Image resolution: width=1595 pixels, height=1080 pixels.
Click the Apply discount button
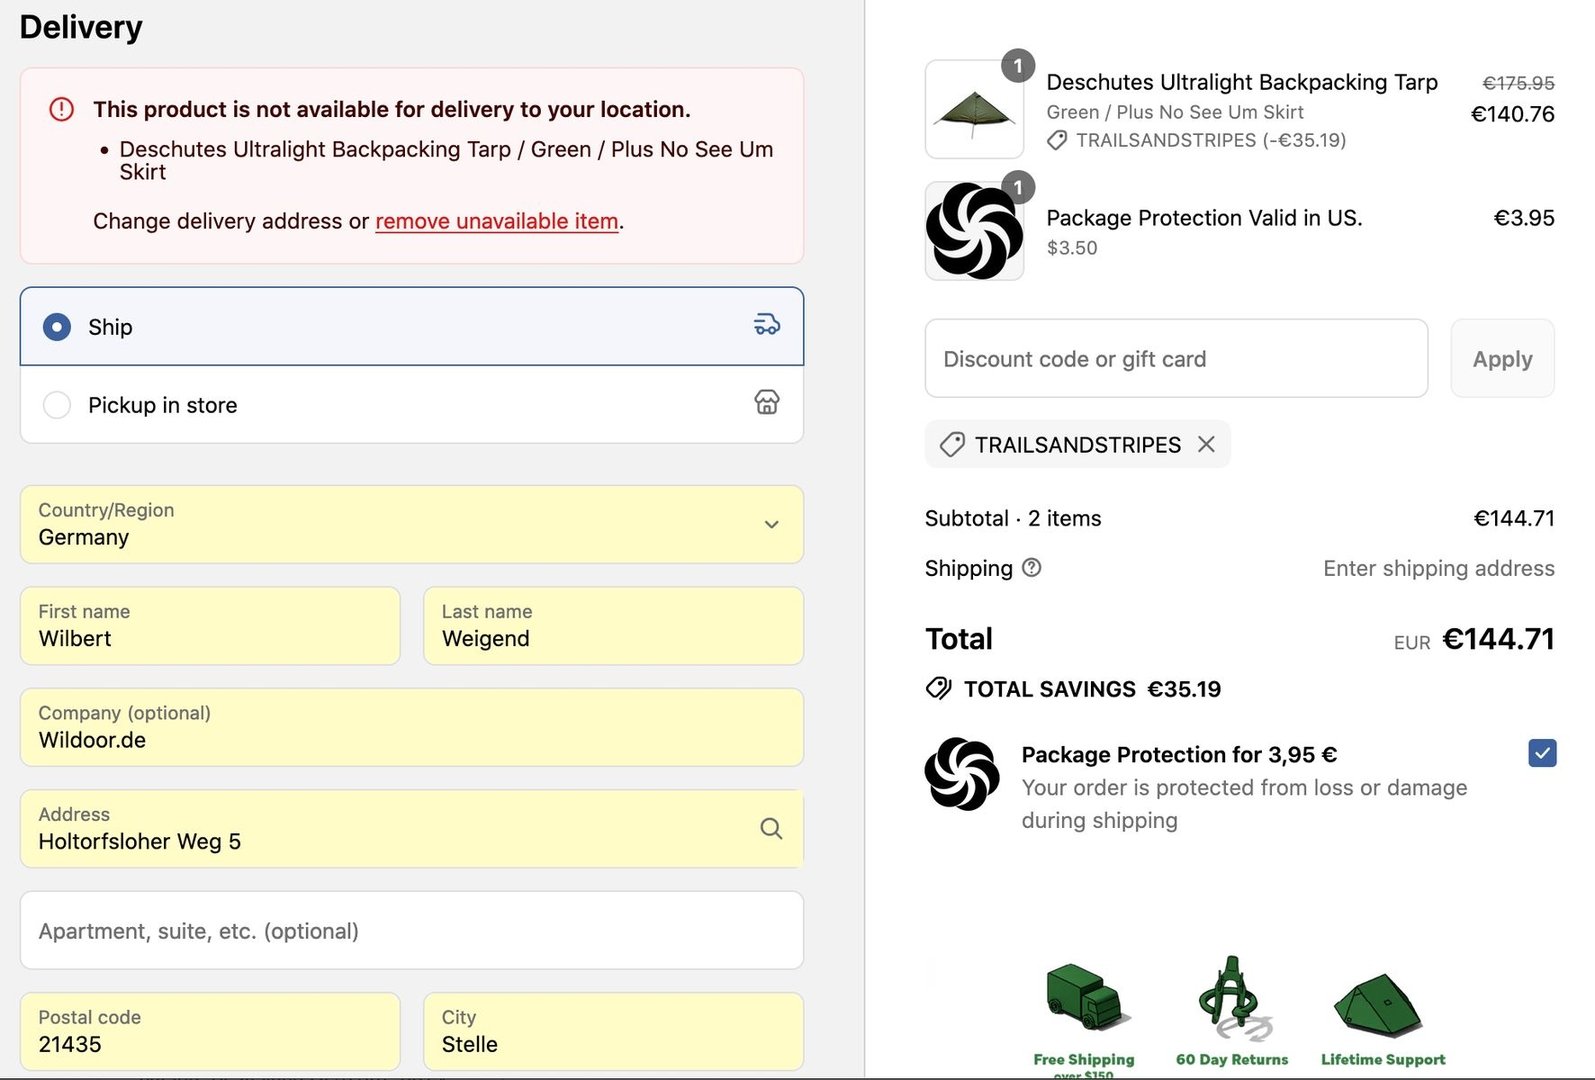click(x=1501, y=359)
